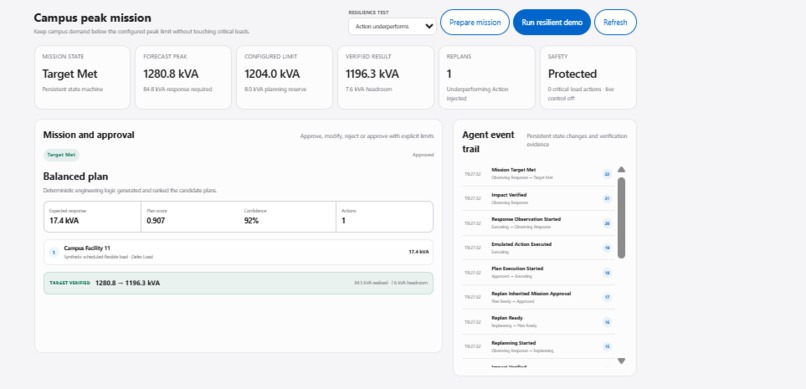The image size is (806, 389).
Task: Start the Run resilient demo button
Action: coord(552,22)
